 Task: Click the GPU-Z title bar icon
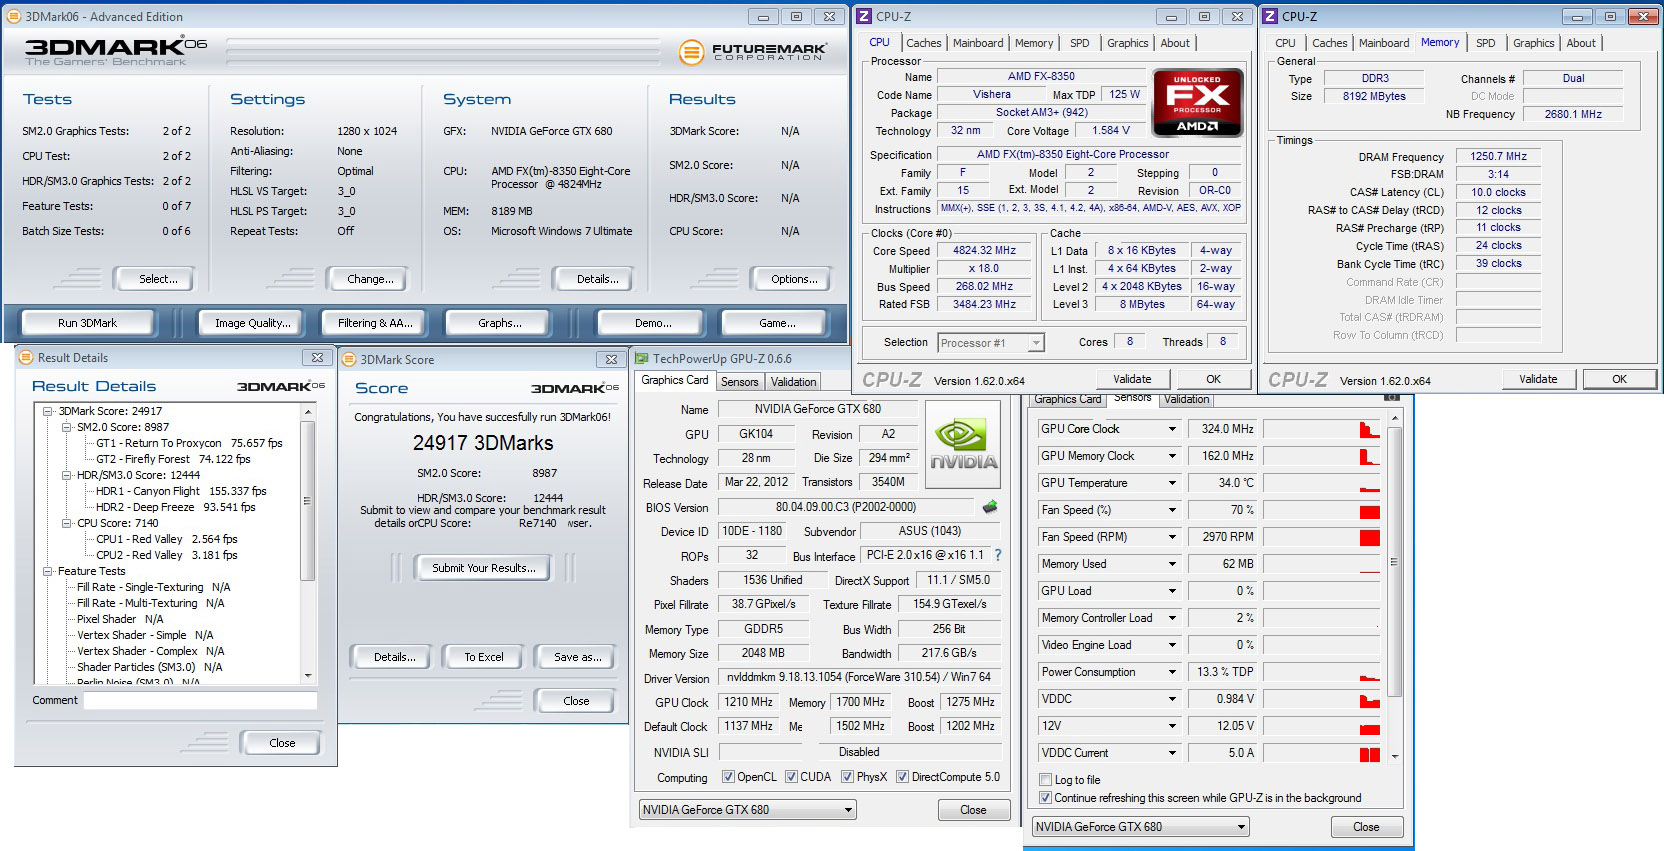[641, 359]
